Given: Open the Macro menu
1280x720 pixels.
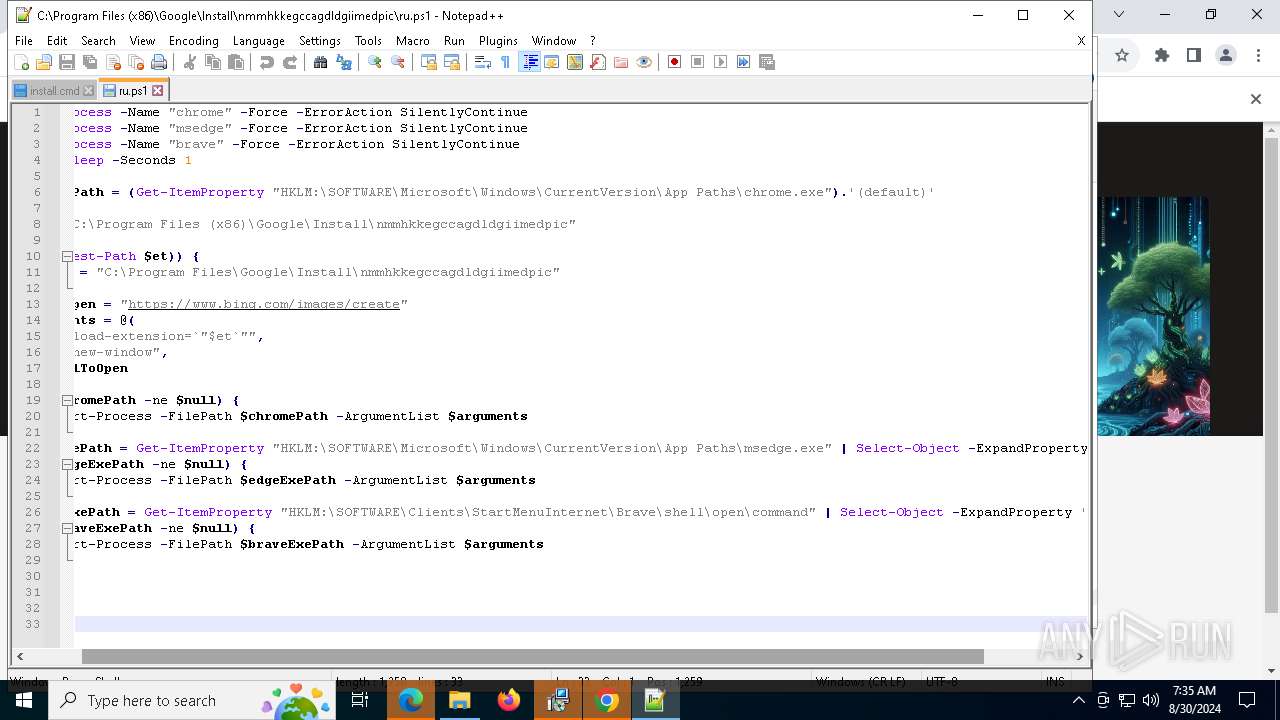Looking at the screenshot, I should coord(412,41).
